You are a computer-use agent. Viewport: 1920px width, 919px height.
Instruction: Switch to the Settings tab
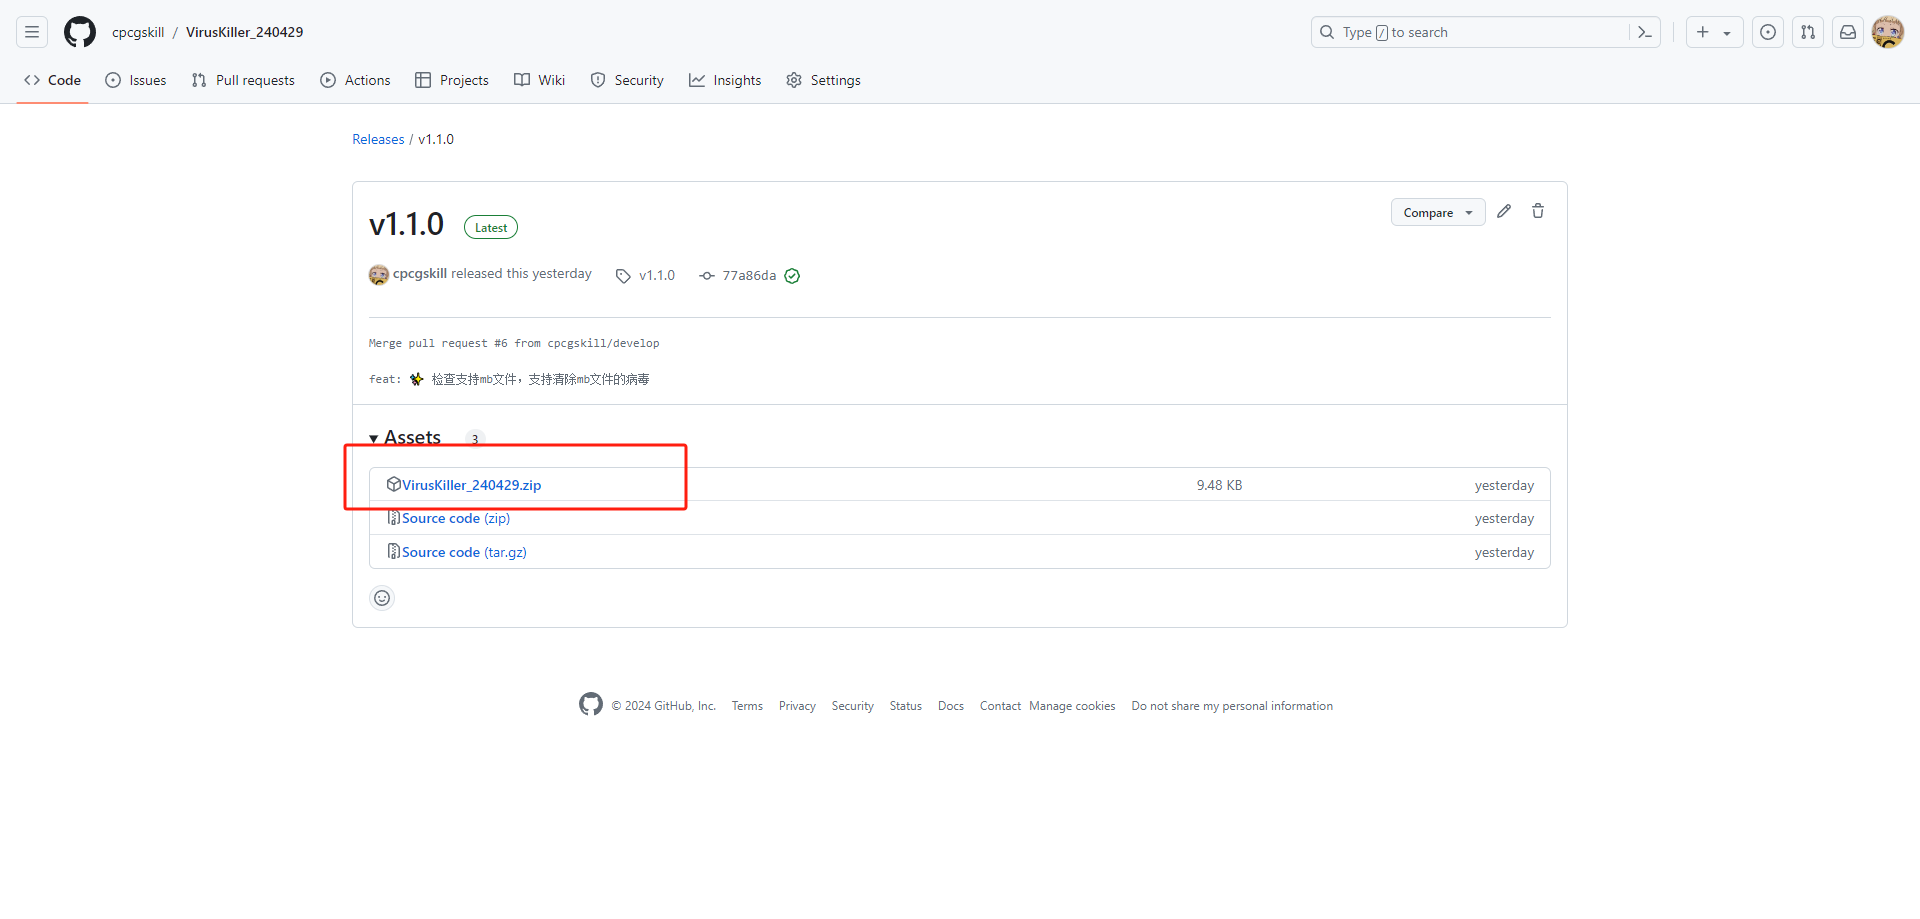tap(823, 80)
